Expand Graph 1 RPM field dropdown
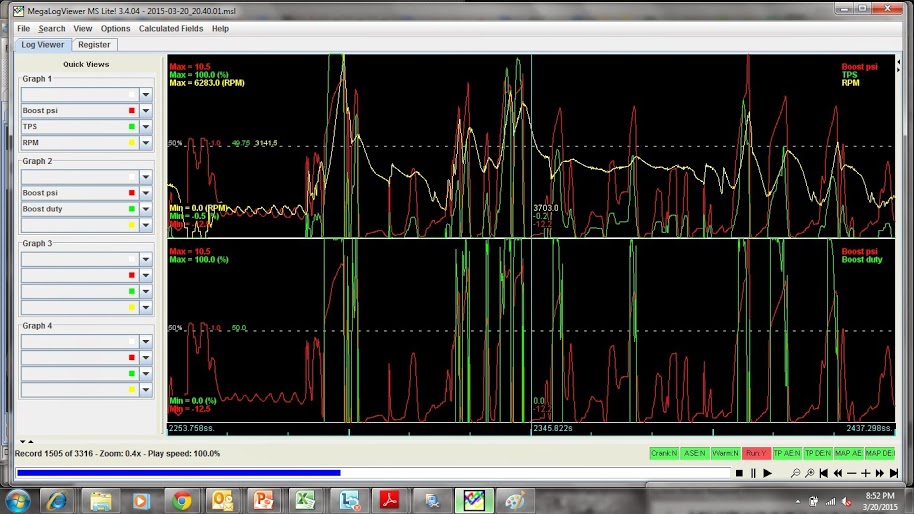This screenshot has width=914, height=514. click(x=146, y=143)
